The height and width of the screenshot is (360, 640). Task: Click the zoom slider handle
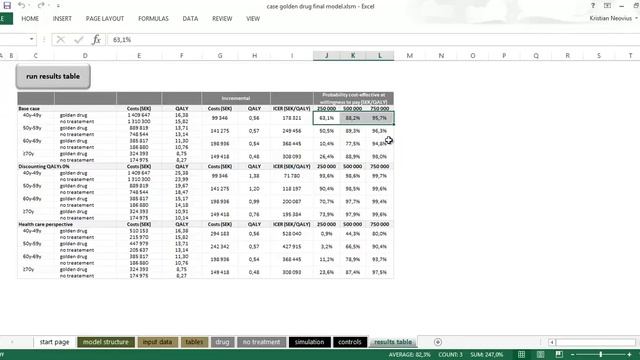click(600, 355)
